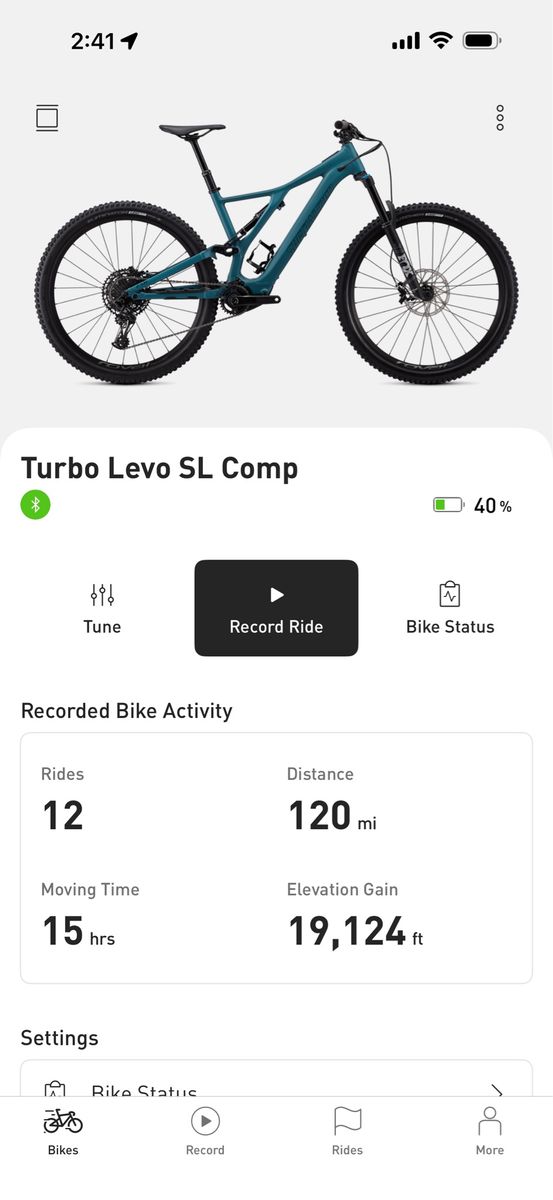Tap the 40% battery indicator icon

(448, 506)
